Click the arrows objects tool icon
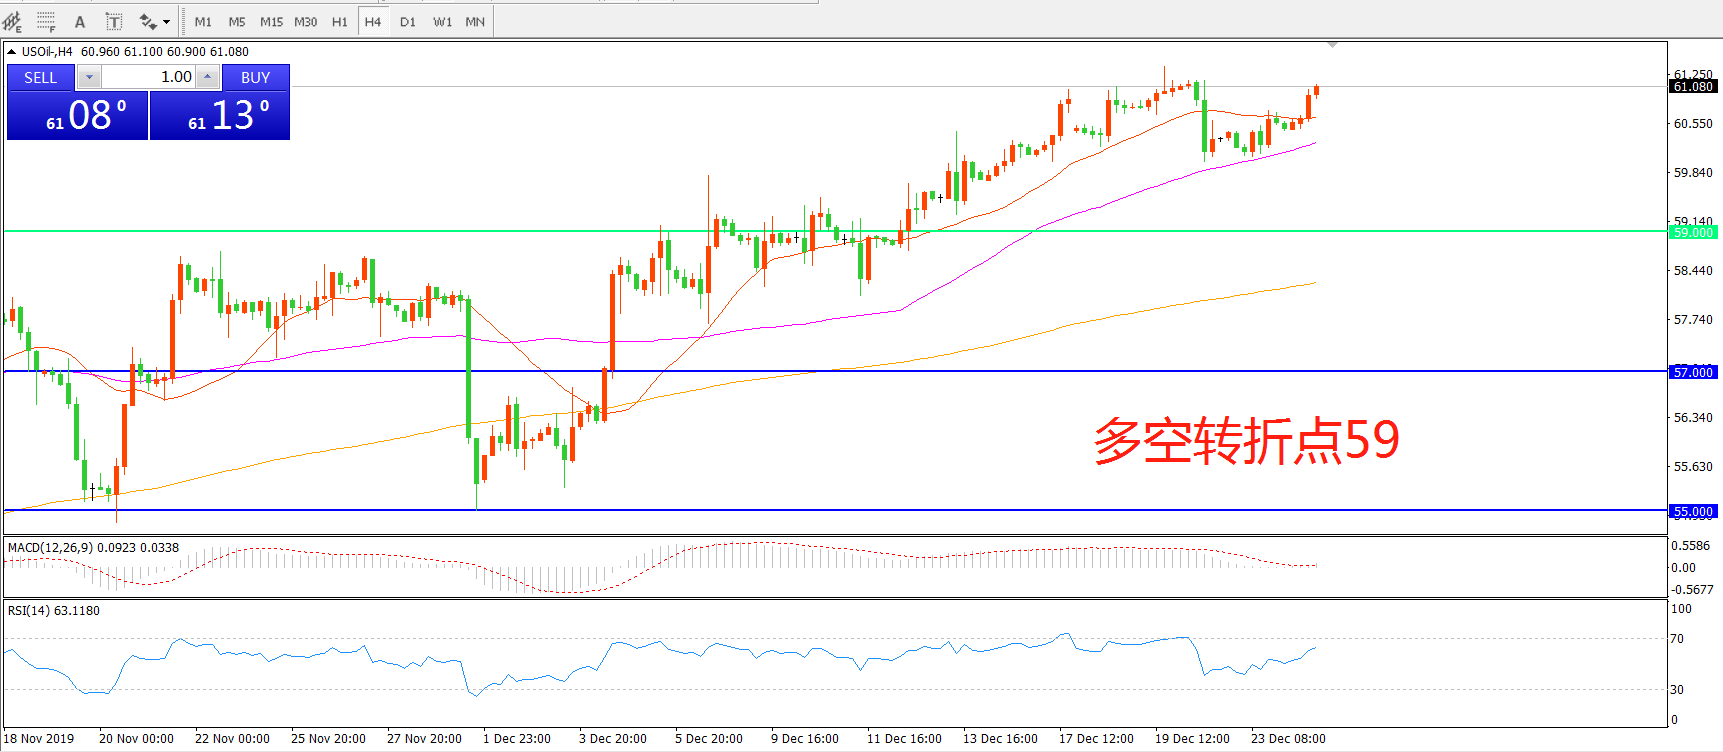The width and height of the screenshot is (1723, 752). click(147, 22)
